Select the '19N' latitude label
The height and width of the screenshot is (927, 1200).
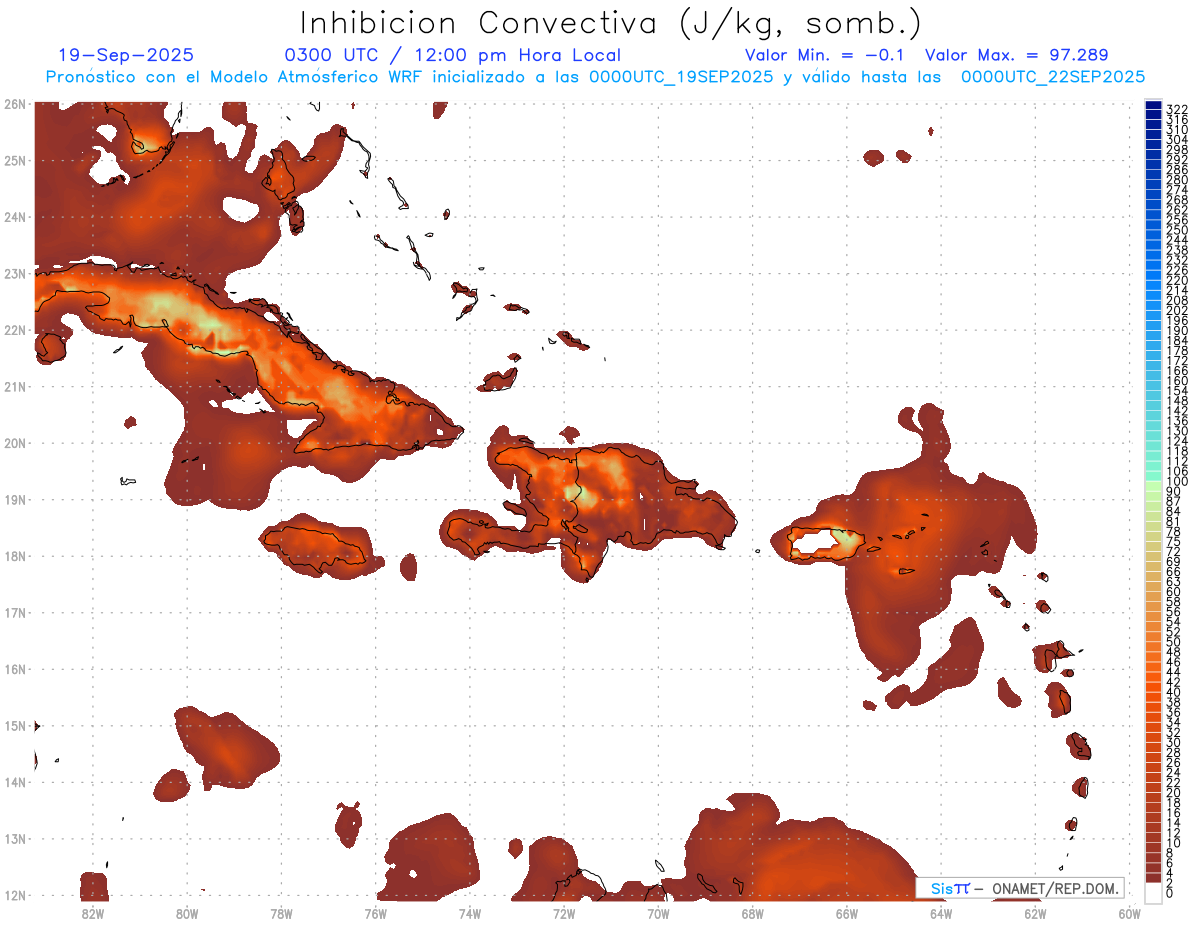click(15, 499)
